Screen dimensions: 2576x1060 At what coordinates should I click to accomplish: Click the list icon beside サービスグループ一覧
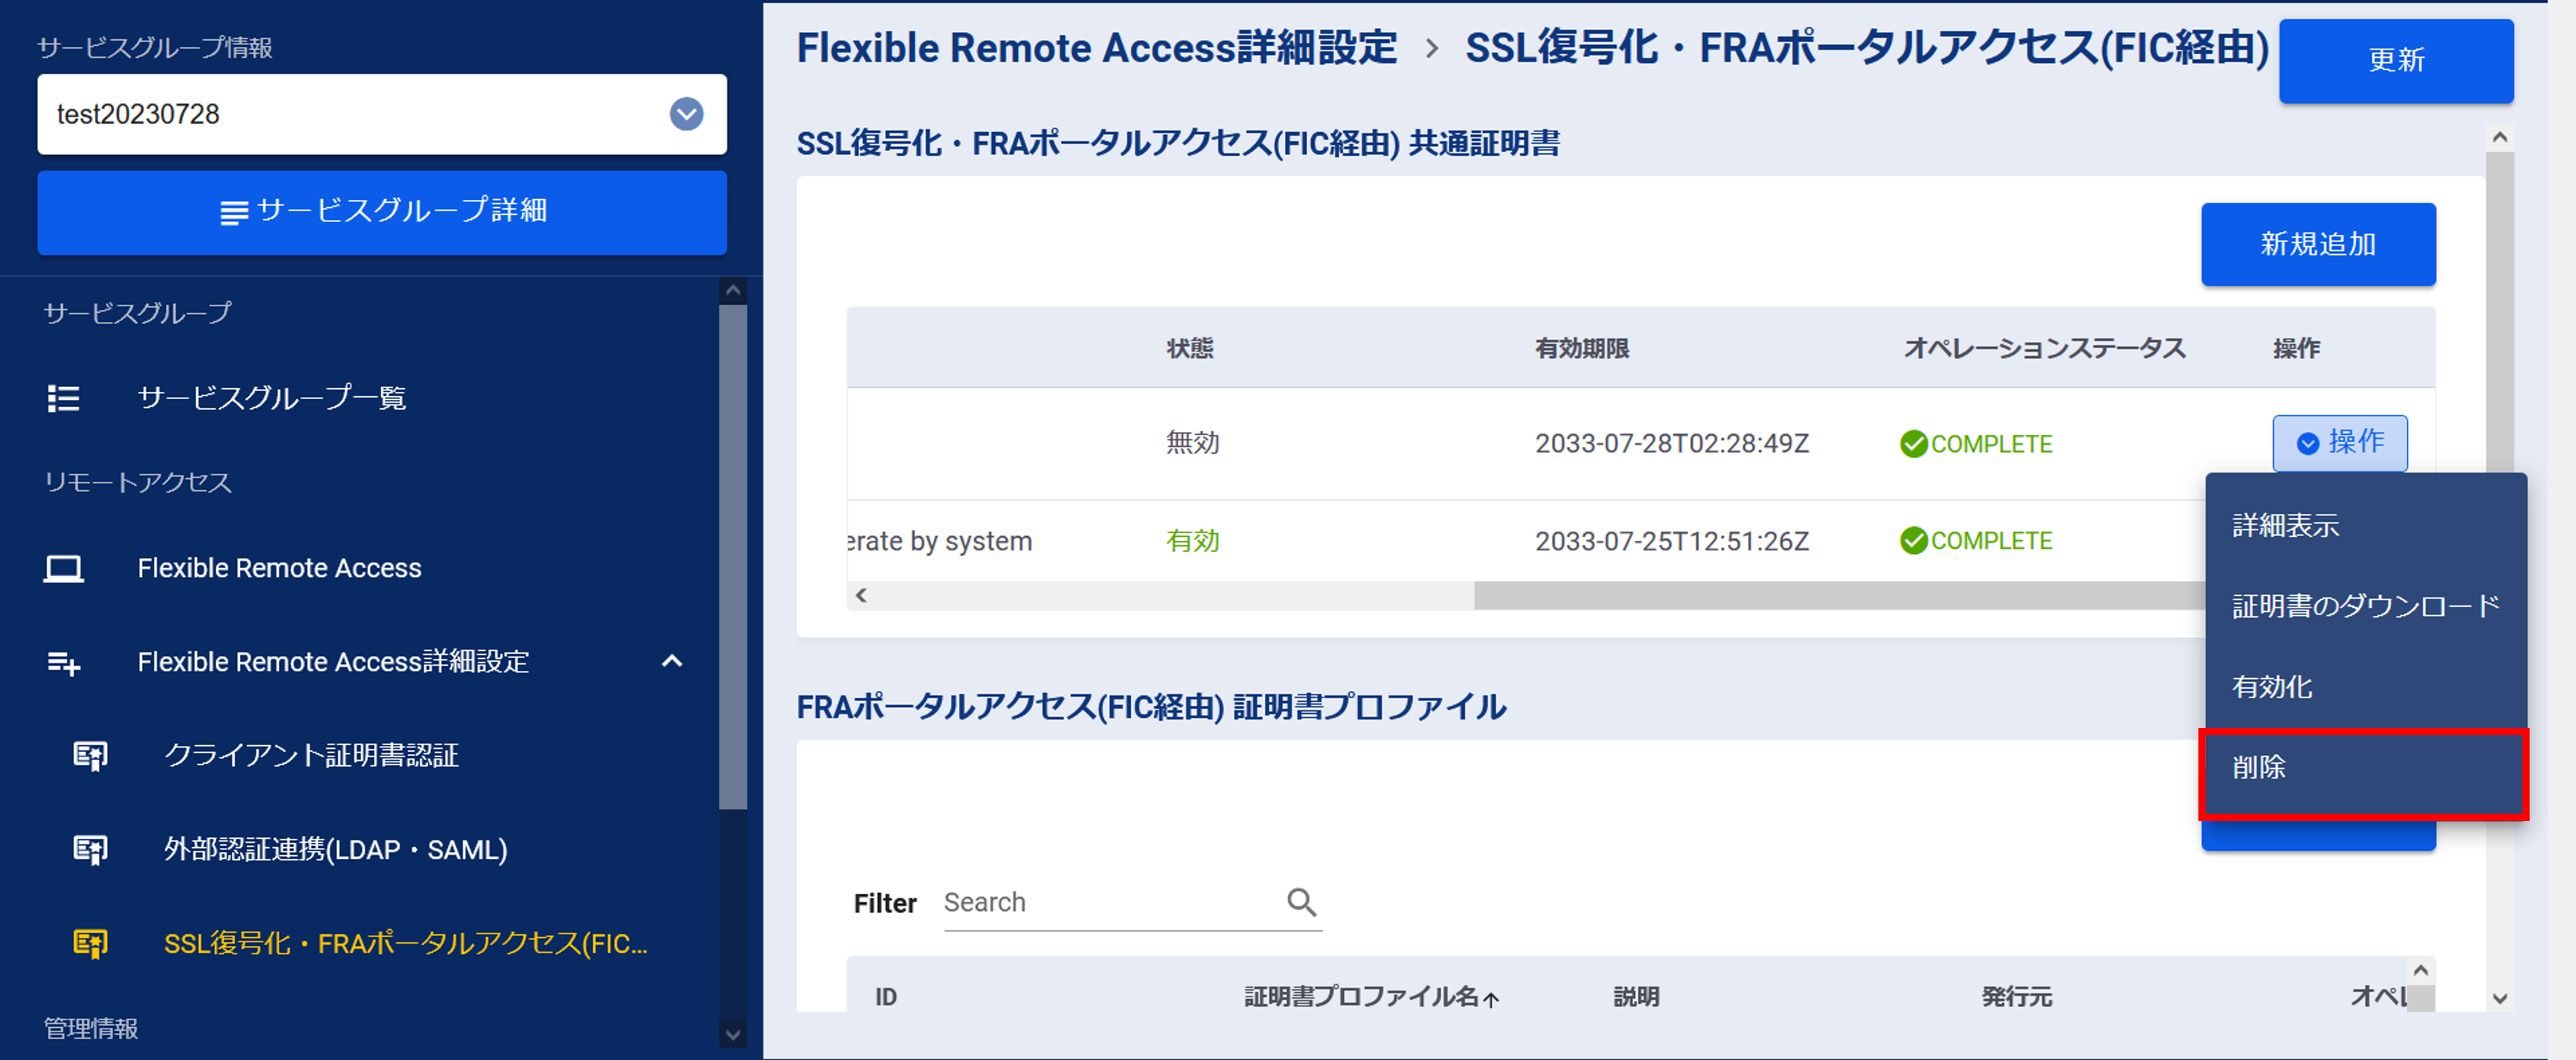(64, 399)
